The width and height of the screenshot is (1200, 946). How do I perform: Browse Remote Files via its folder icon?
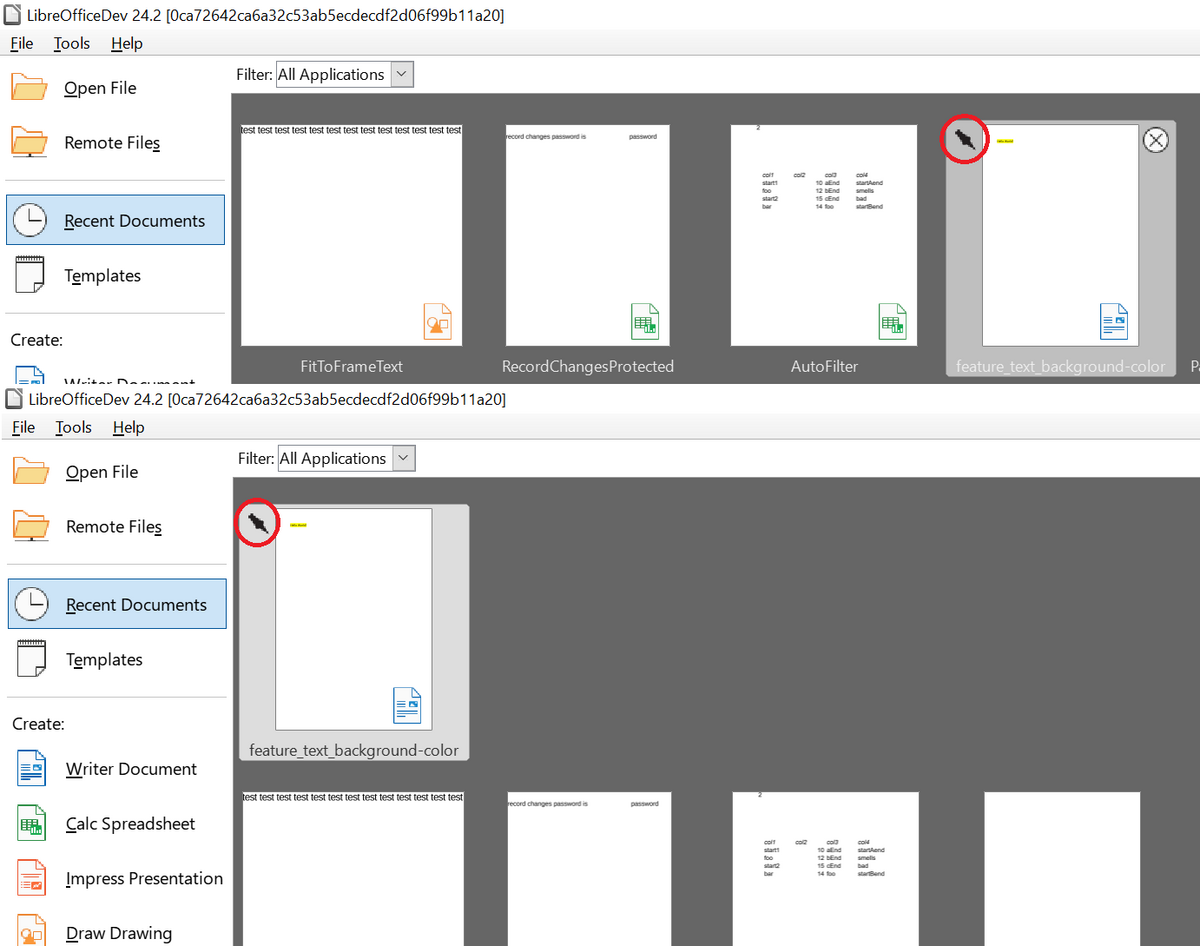tap(30, 142)
